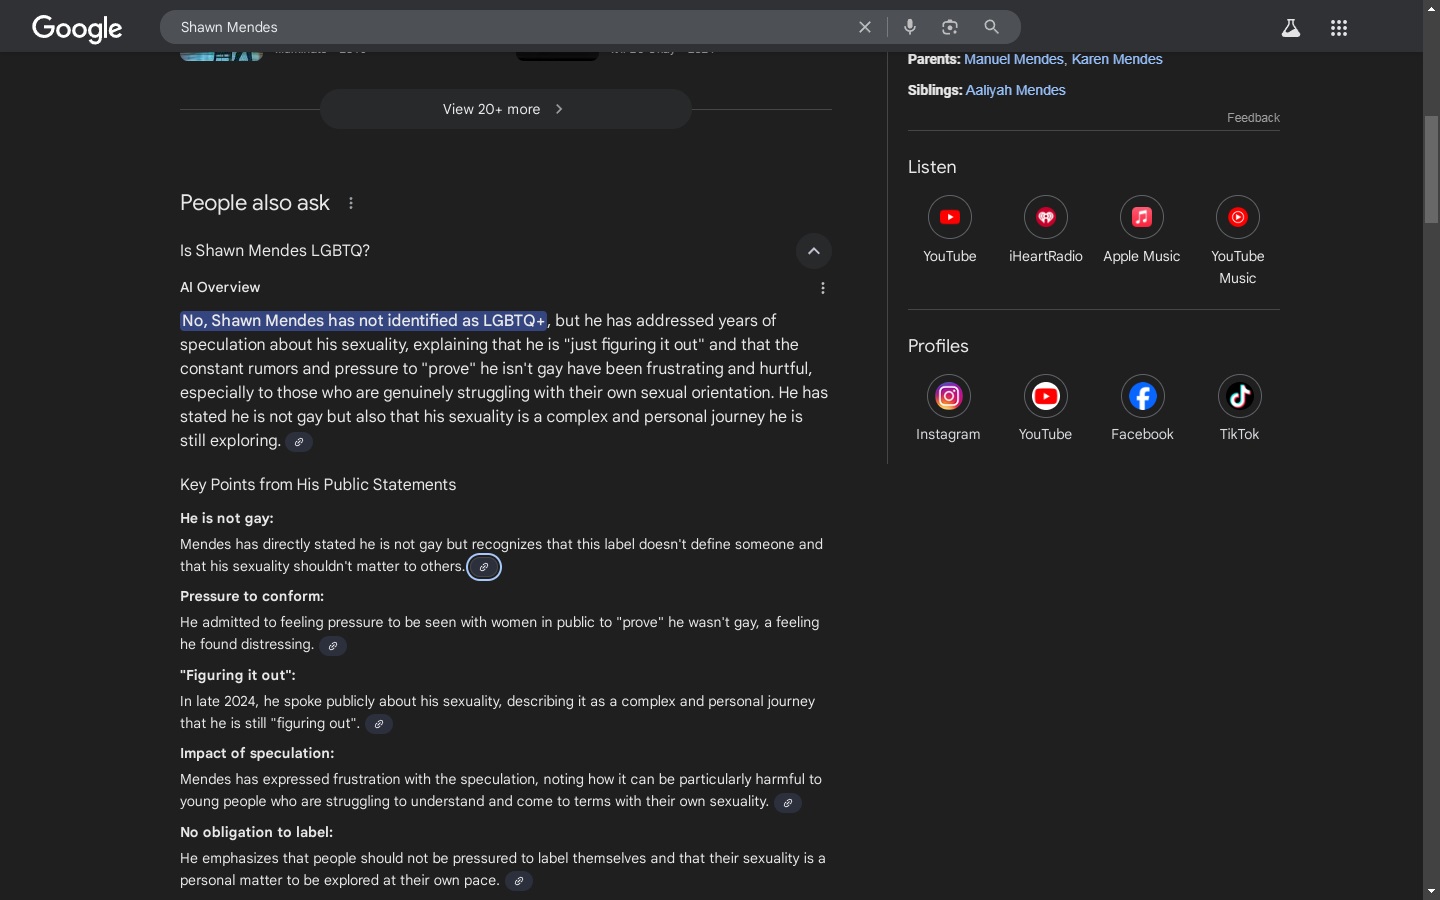The height and width of the screenshot is (900, 1440).
Task: Listen on iHeartRadio
Action: [1046, 217]
